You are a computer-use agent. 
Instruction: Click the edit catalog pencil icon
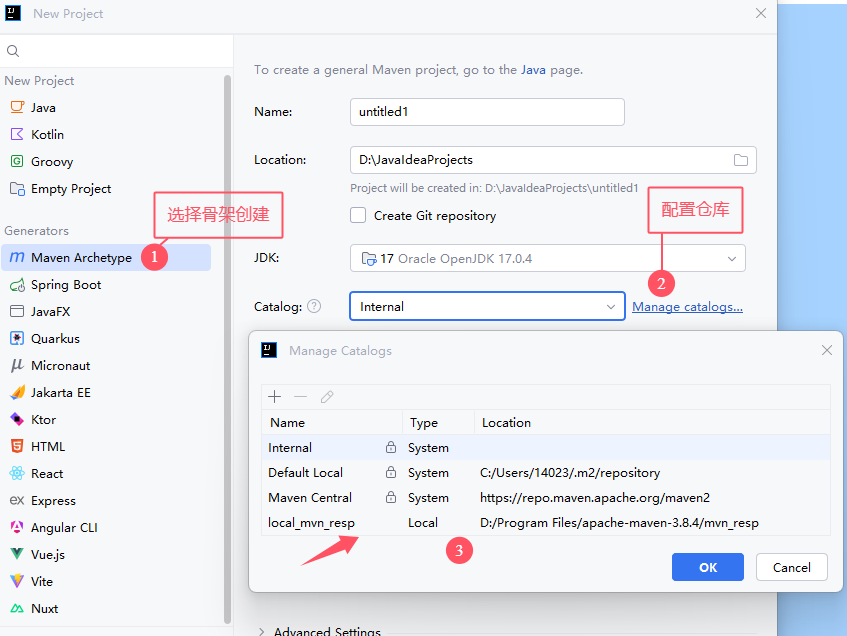click(x=327, y=397)
